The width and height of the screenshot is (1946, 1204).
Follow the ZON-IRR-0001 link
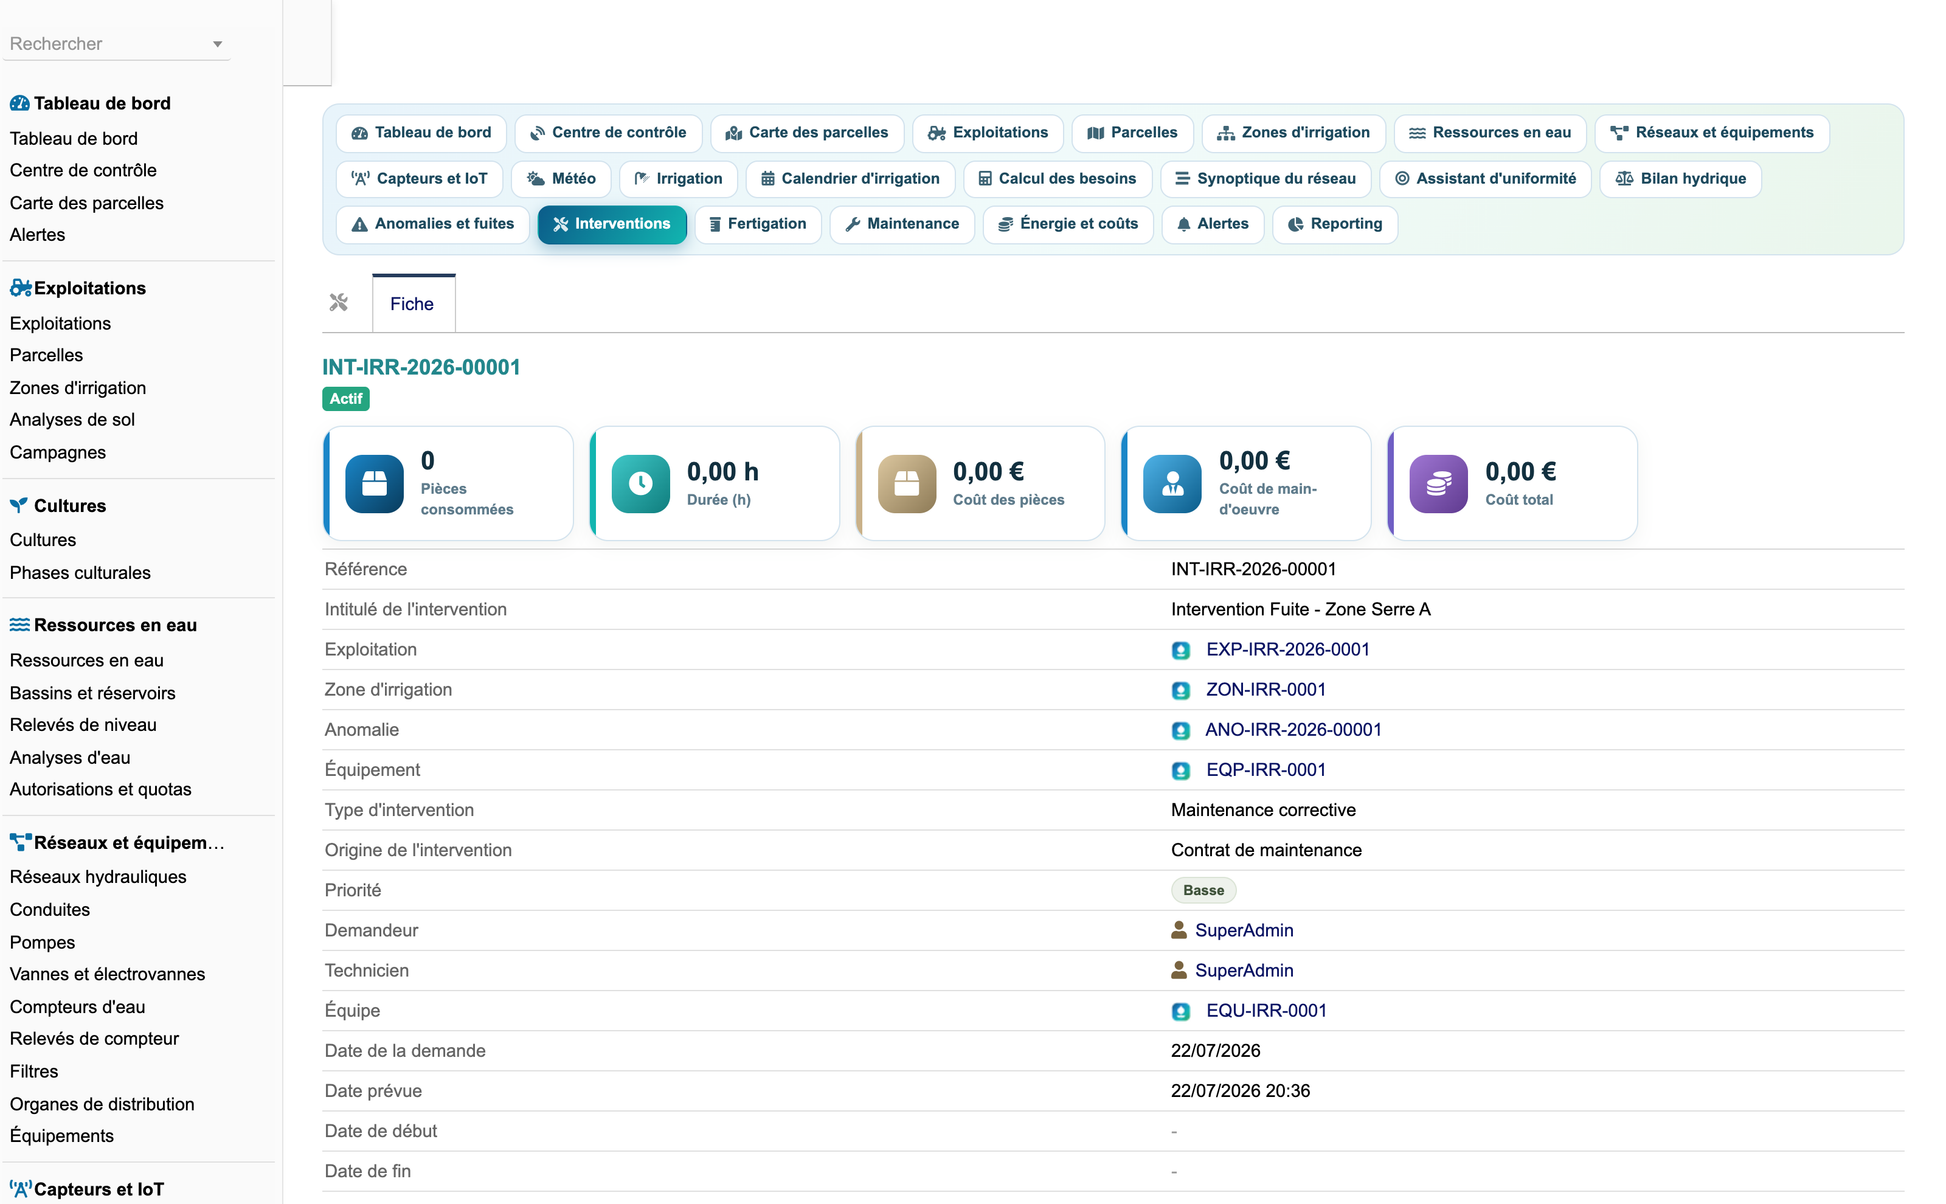(x=1266, y=690)
